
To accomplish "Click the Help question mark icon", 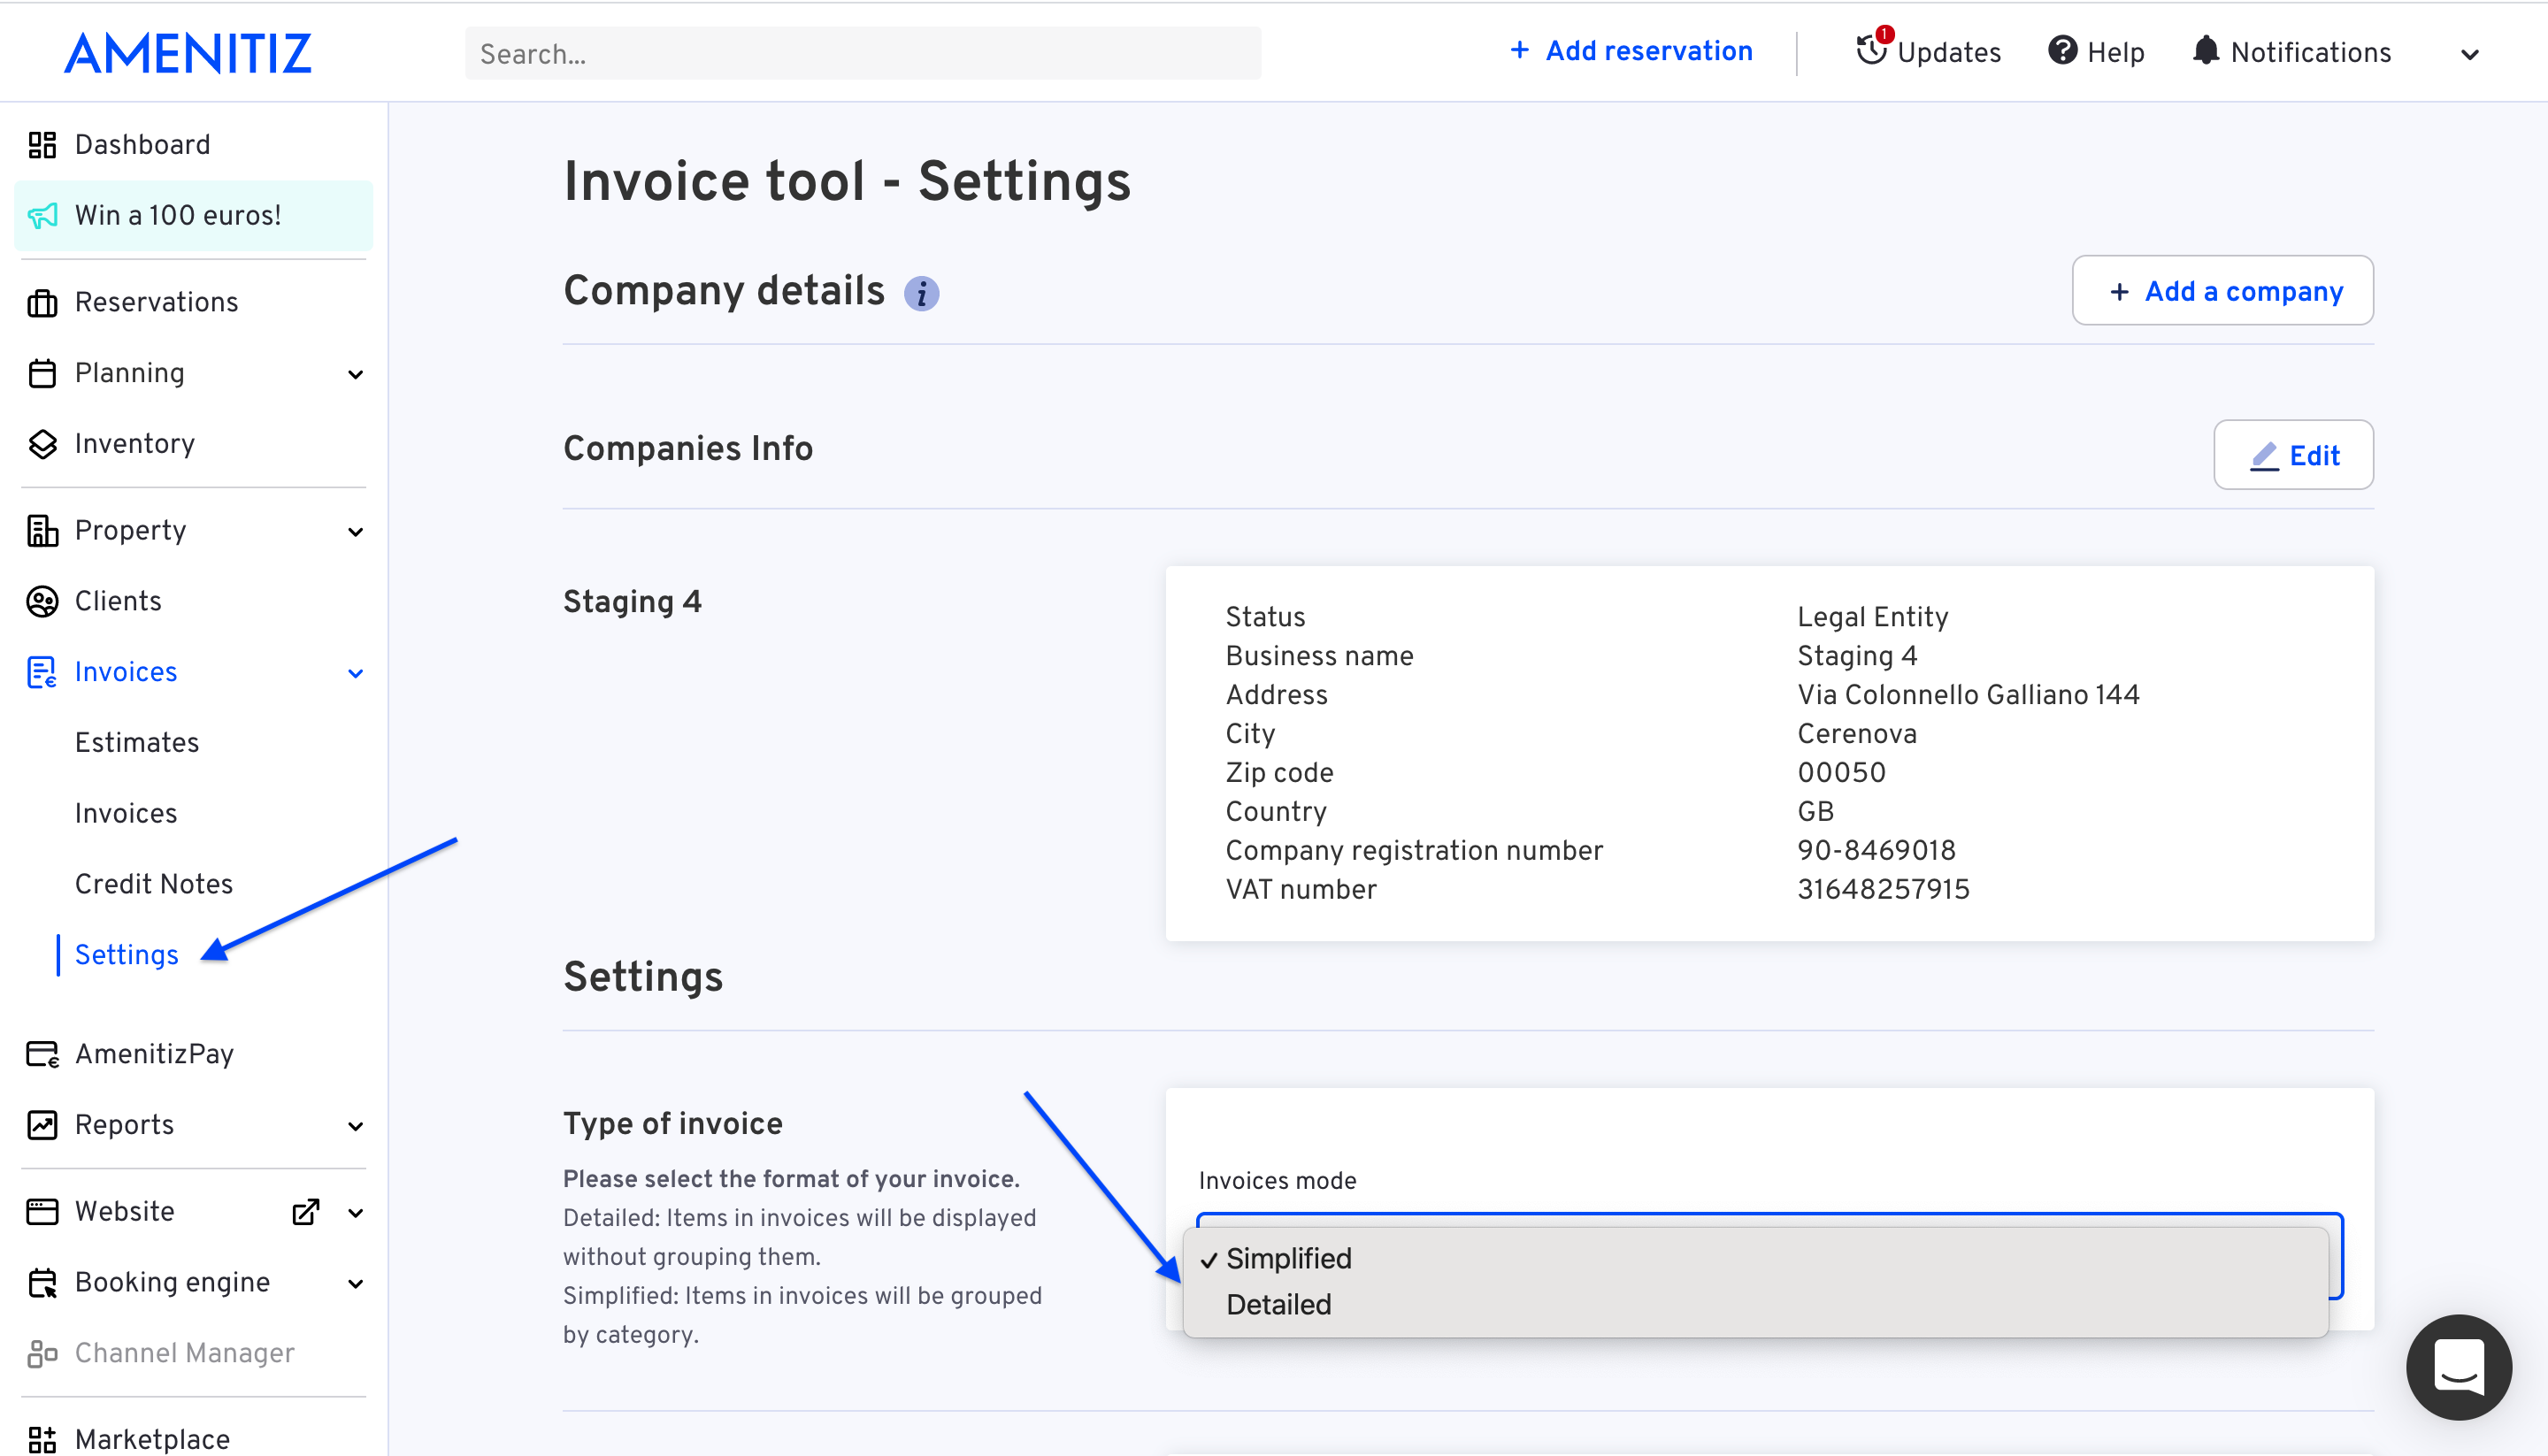I will click(x=2062, y=50).
